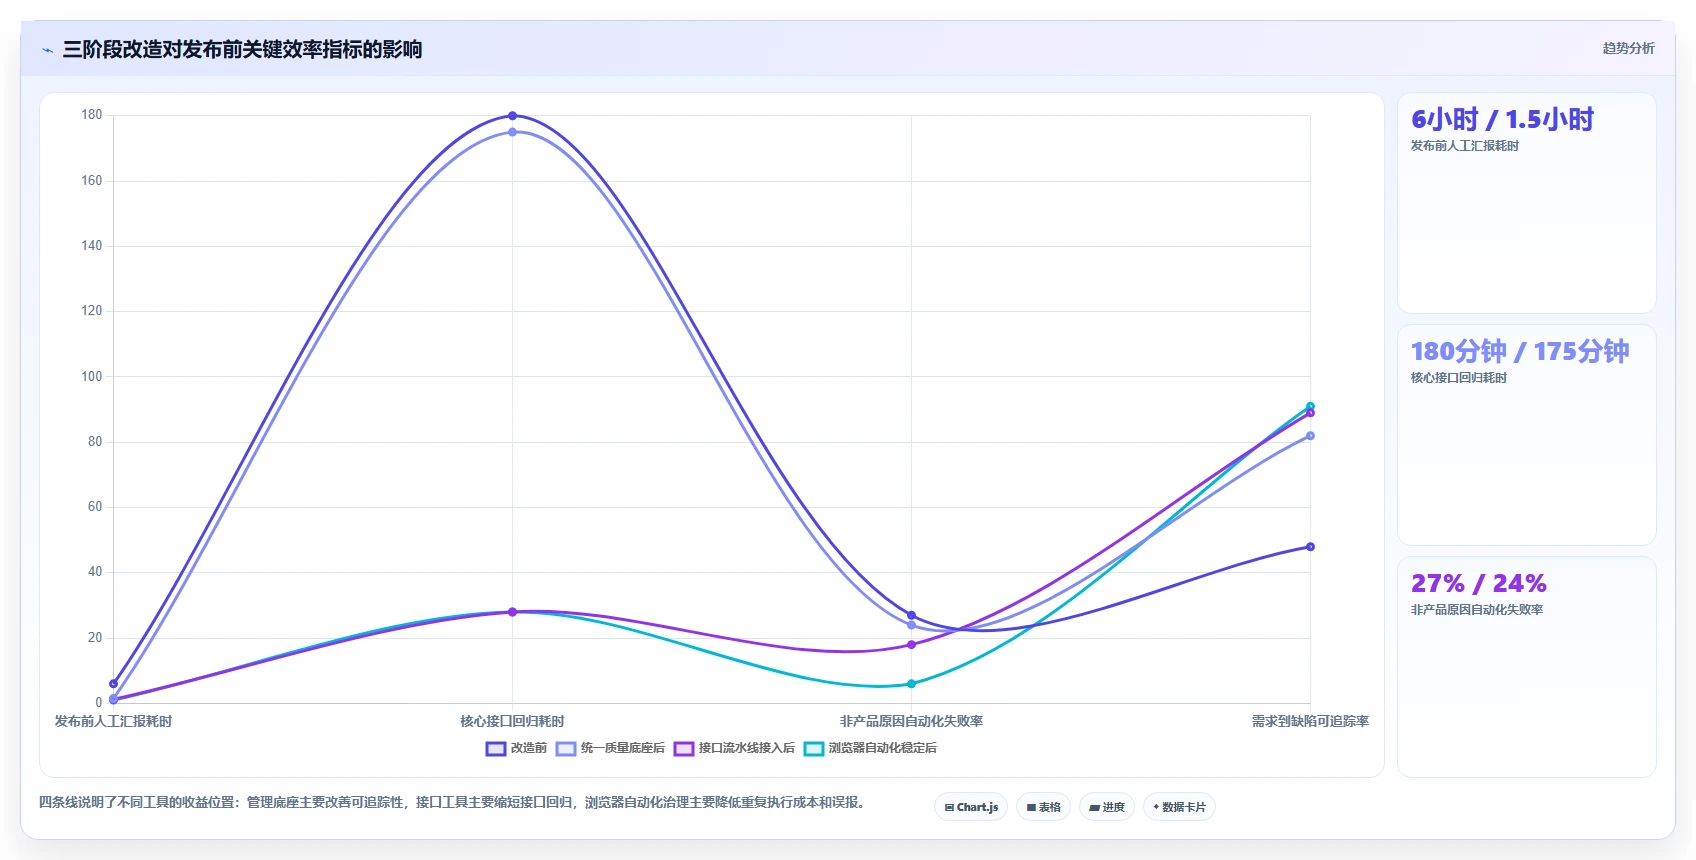Click the 统一质量底座后 point at 175
This screenshot has height=860, width=1696.
click(x=512, y=132)
